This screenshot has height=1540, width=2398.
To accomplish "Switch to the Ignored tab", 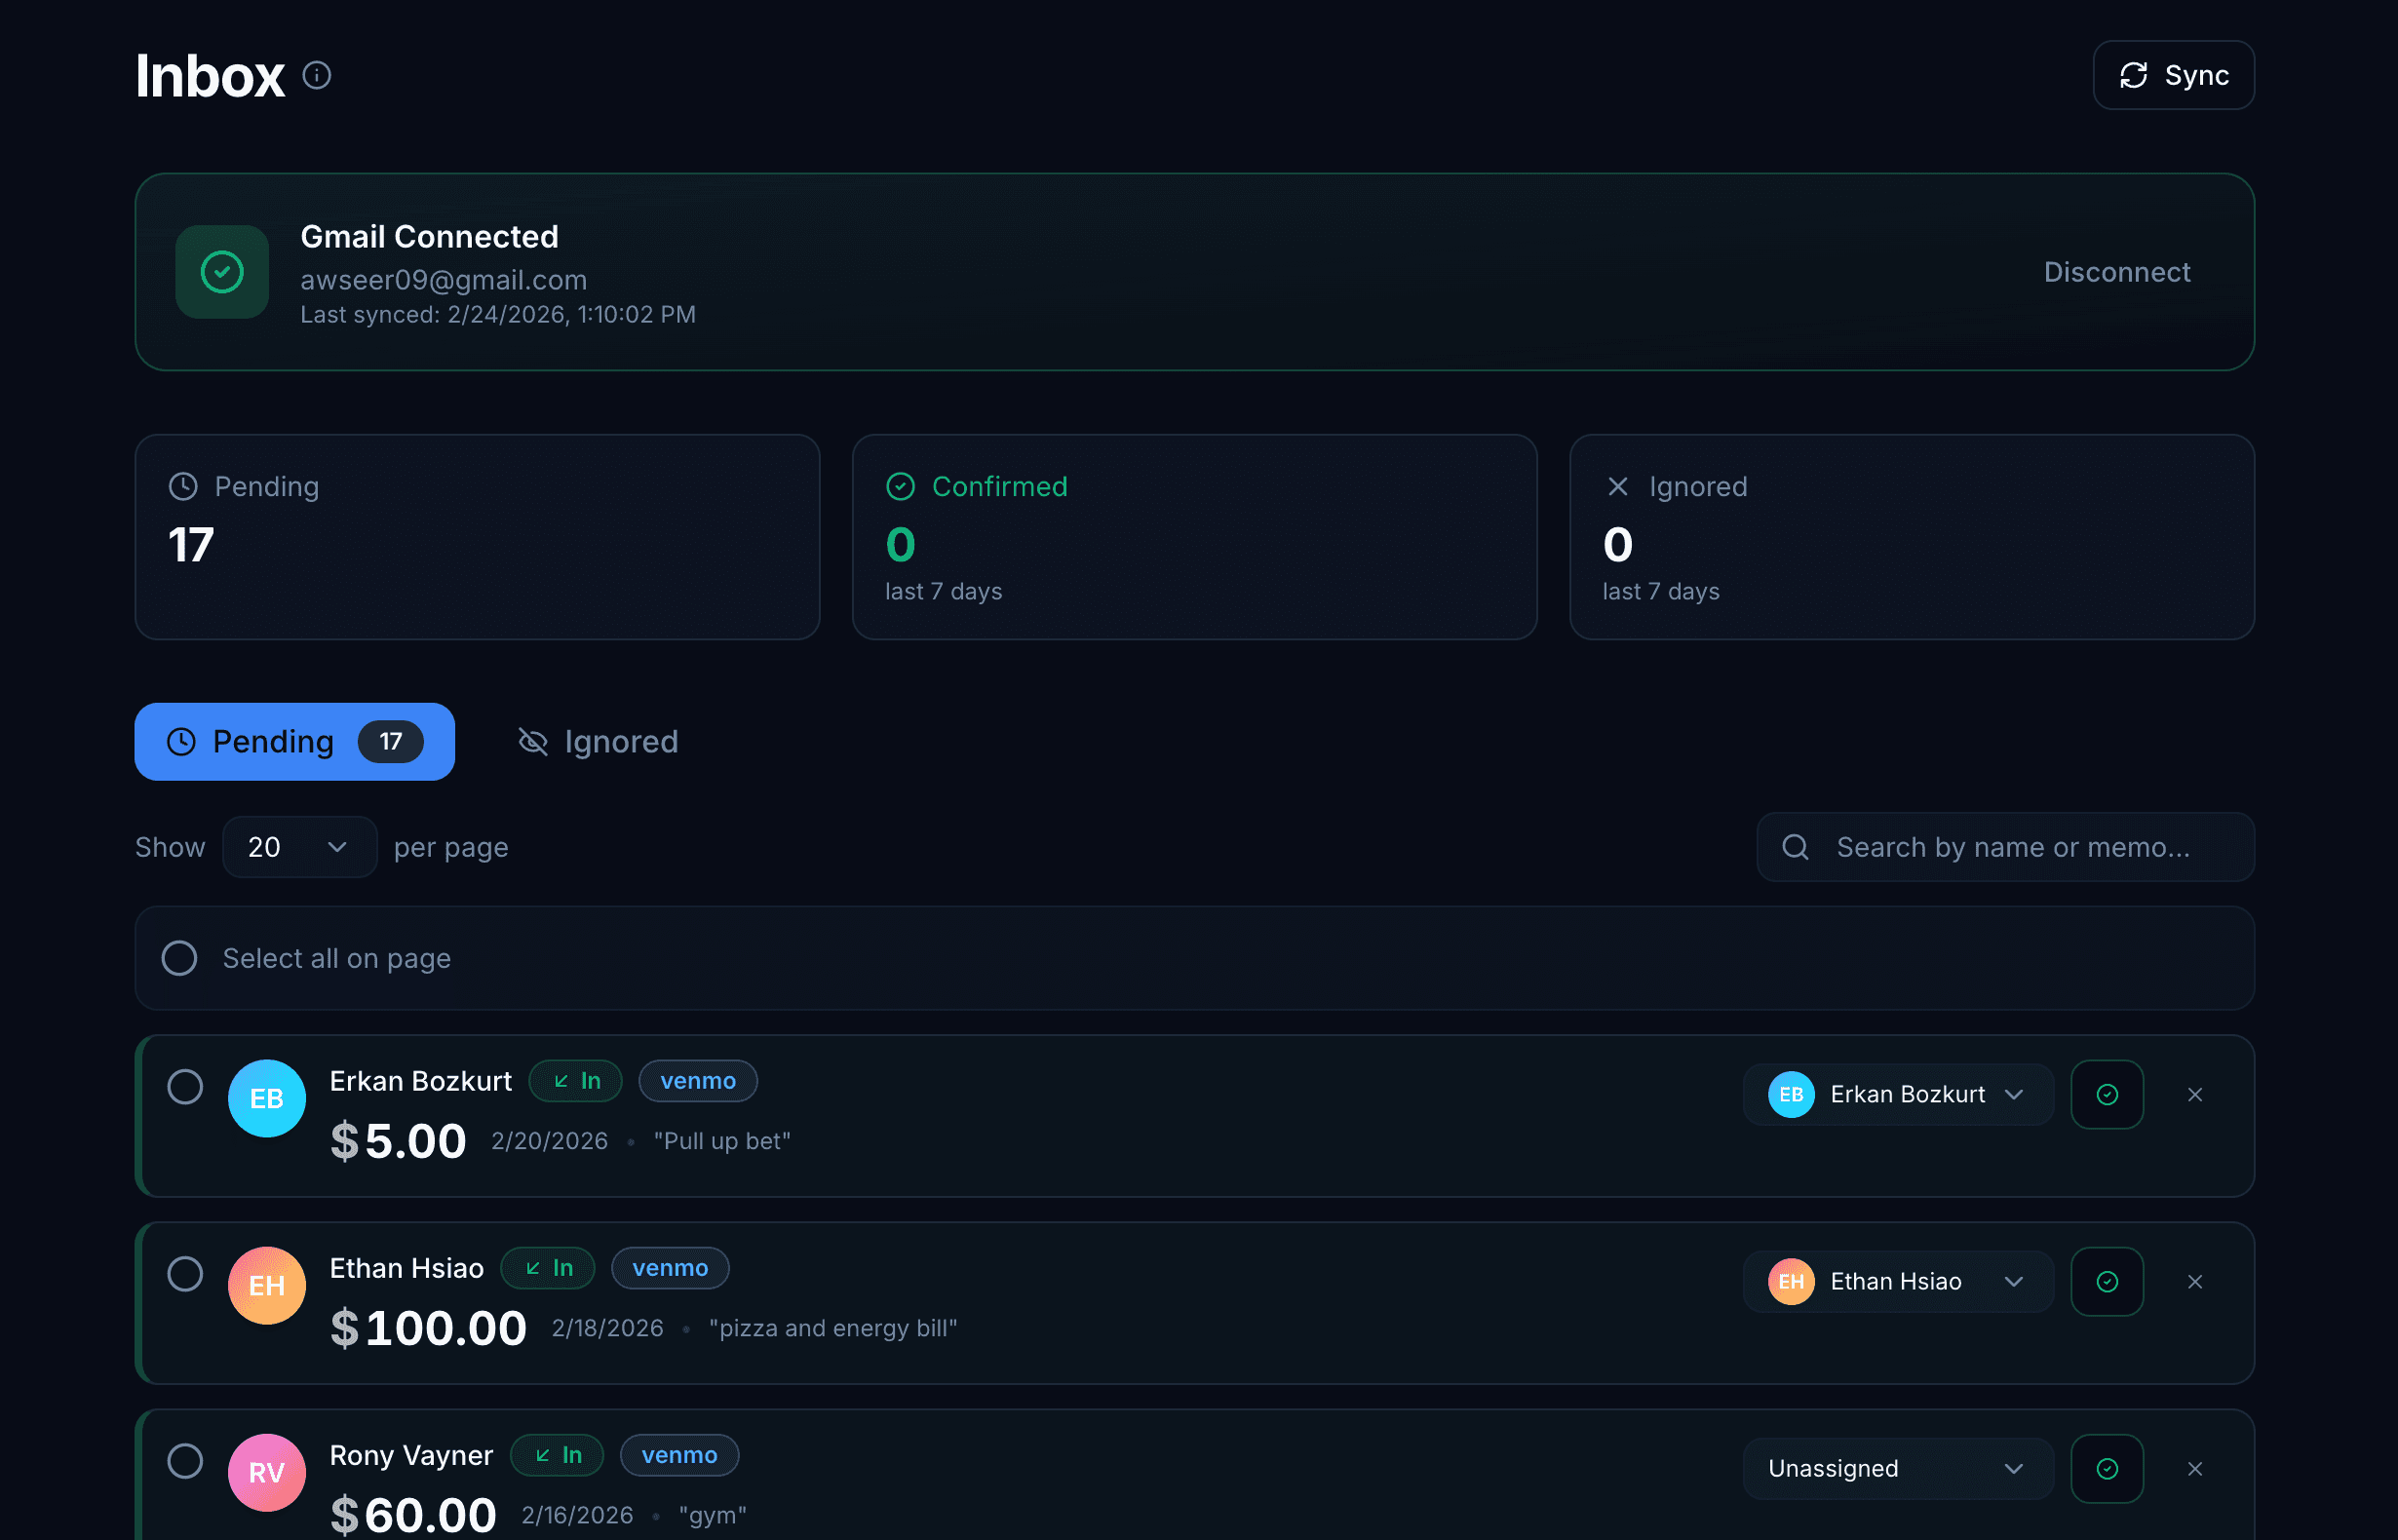I will click(598, 742).
